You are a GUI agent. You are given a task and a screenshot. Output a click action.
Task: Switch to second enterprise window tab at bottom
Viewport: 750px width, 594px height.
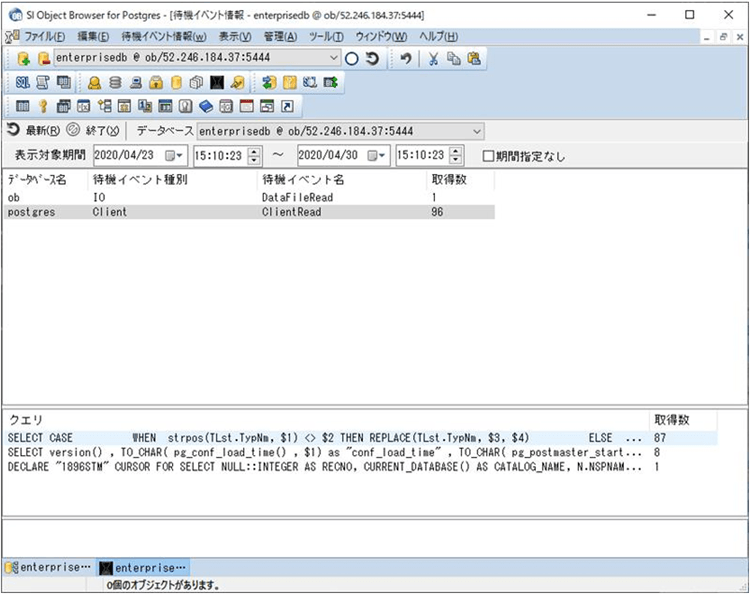(x=144, y=567)
